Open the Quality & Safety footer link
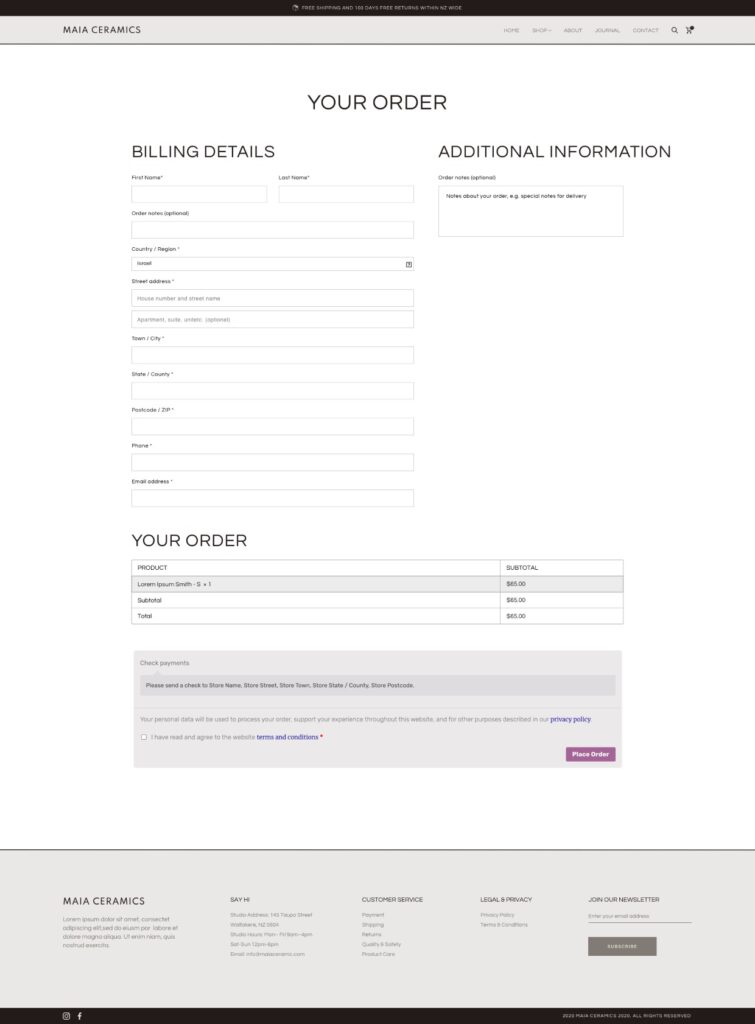The height and width of the screenshot is (1024, 755). [381, 944]
